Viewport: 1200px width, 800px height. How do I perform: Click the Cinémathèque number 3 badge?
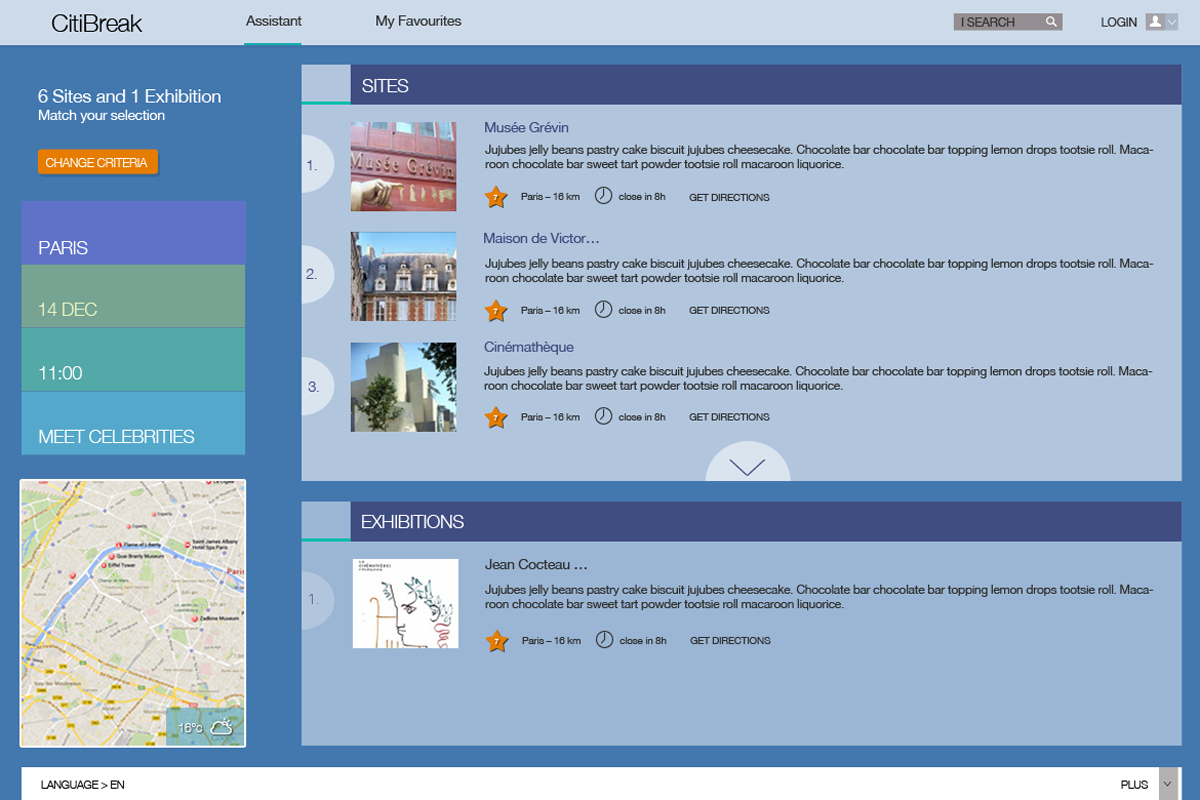click(316, 386)
